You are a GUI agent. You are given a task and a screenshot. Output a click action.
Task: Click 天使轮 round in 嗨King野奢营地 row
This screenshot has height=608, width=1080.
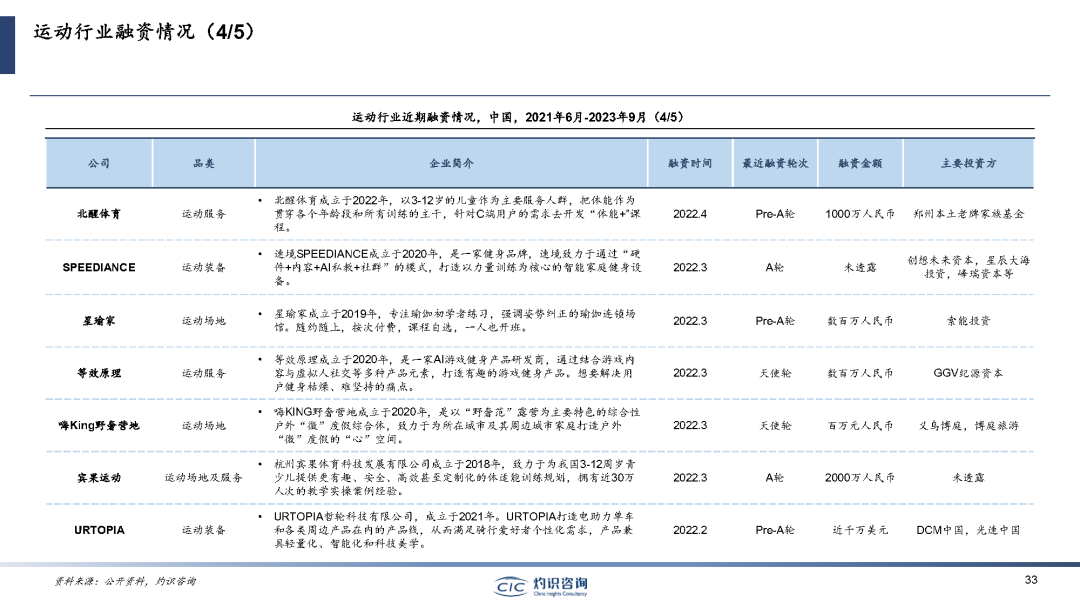[x=775, y=426]
